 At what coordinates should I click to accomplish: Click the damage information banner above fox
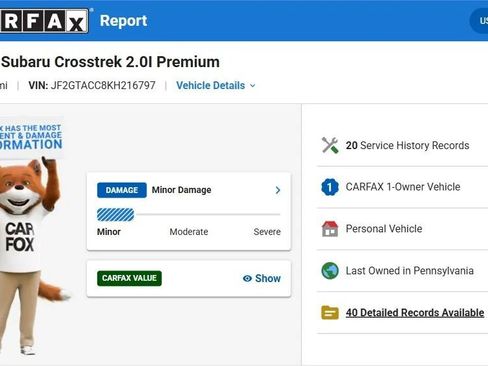(31, 137)
